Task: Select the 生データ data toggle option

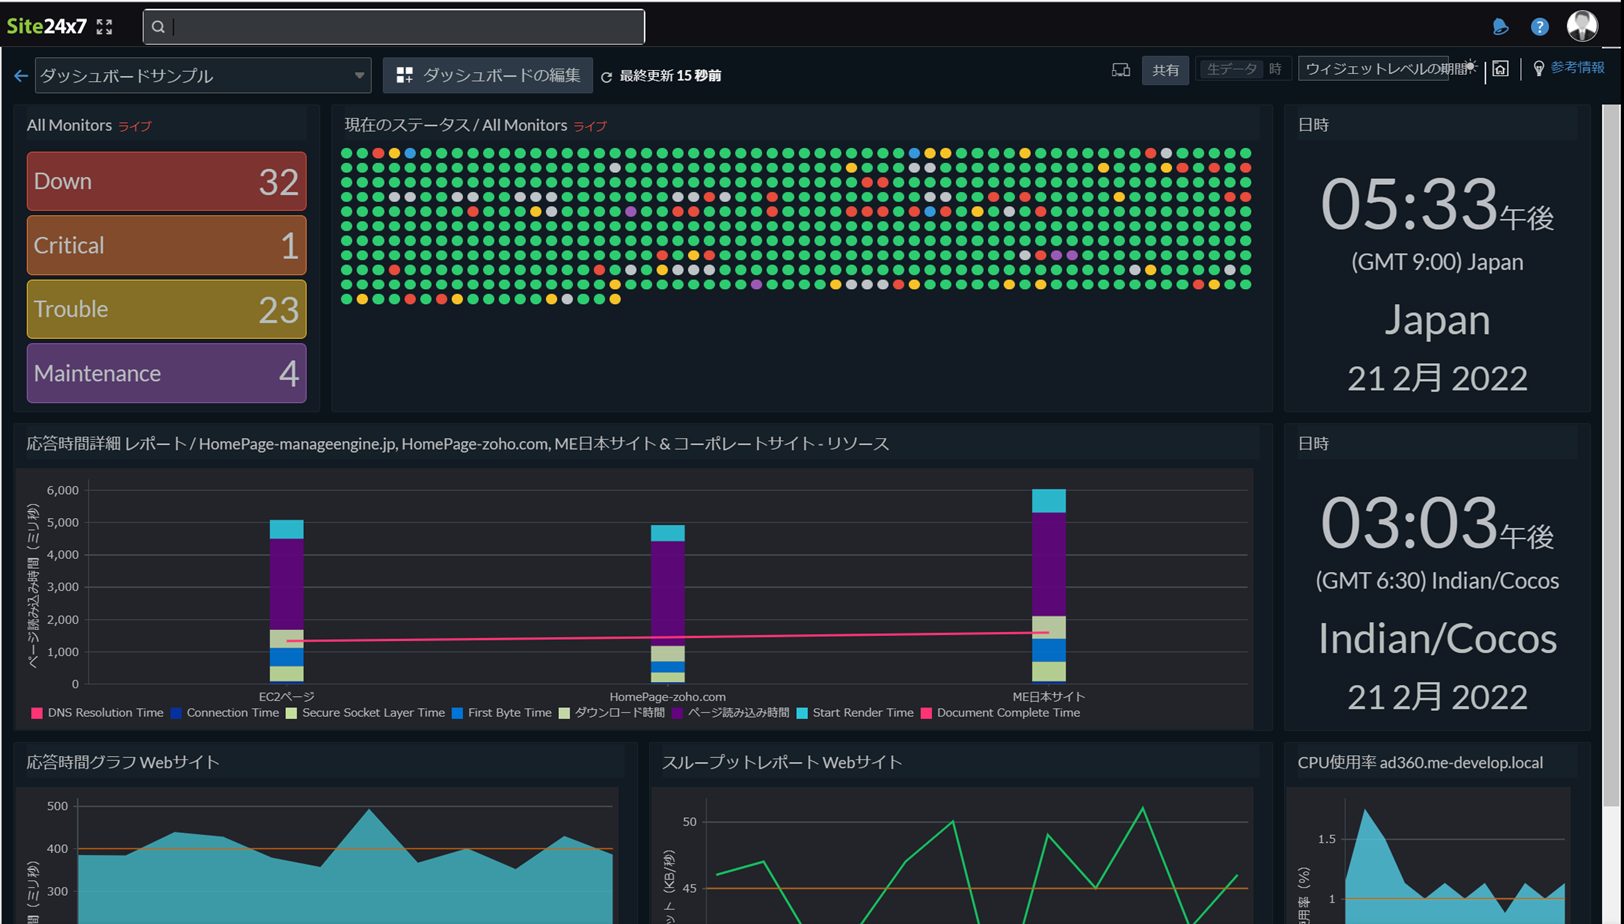Action: coord(1231,70)
